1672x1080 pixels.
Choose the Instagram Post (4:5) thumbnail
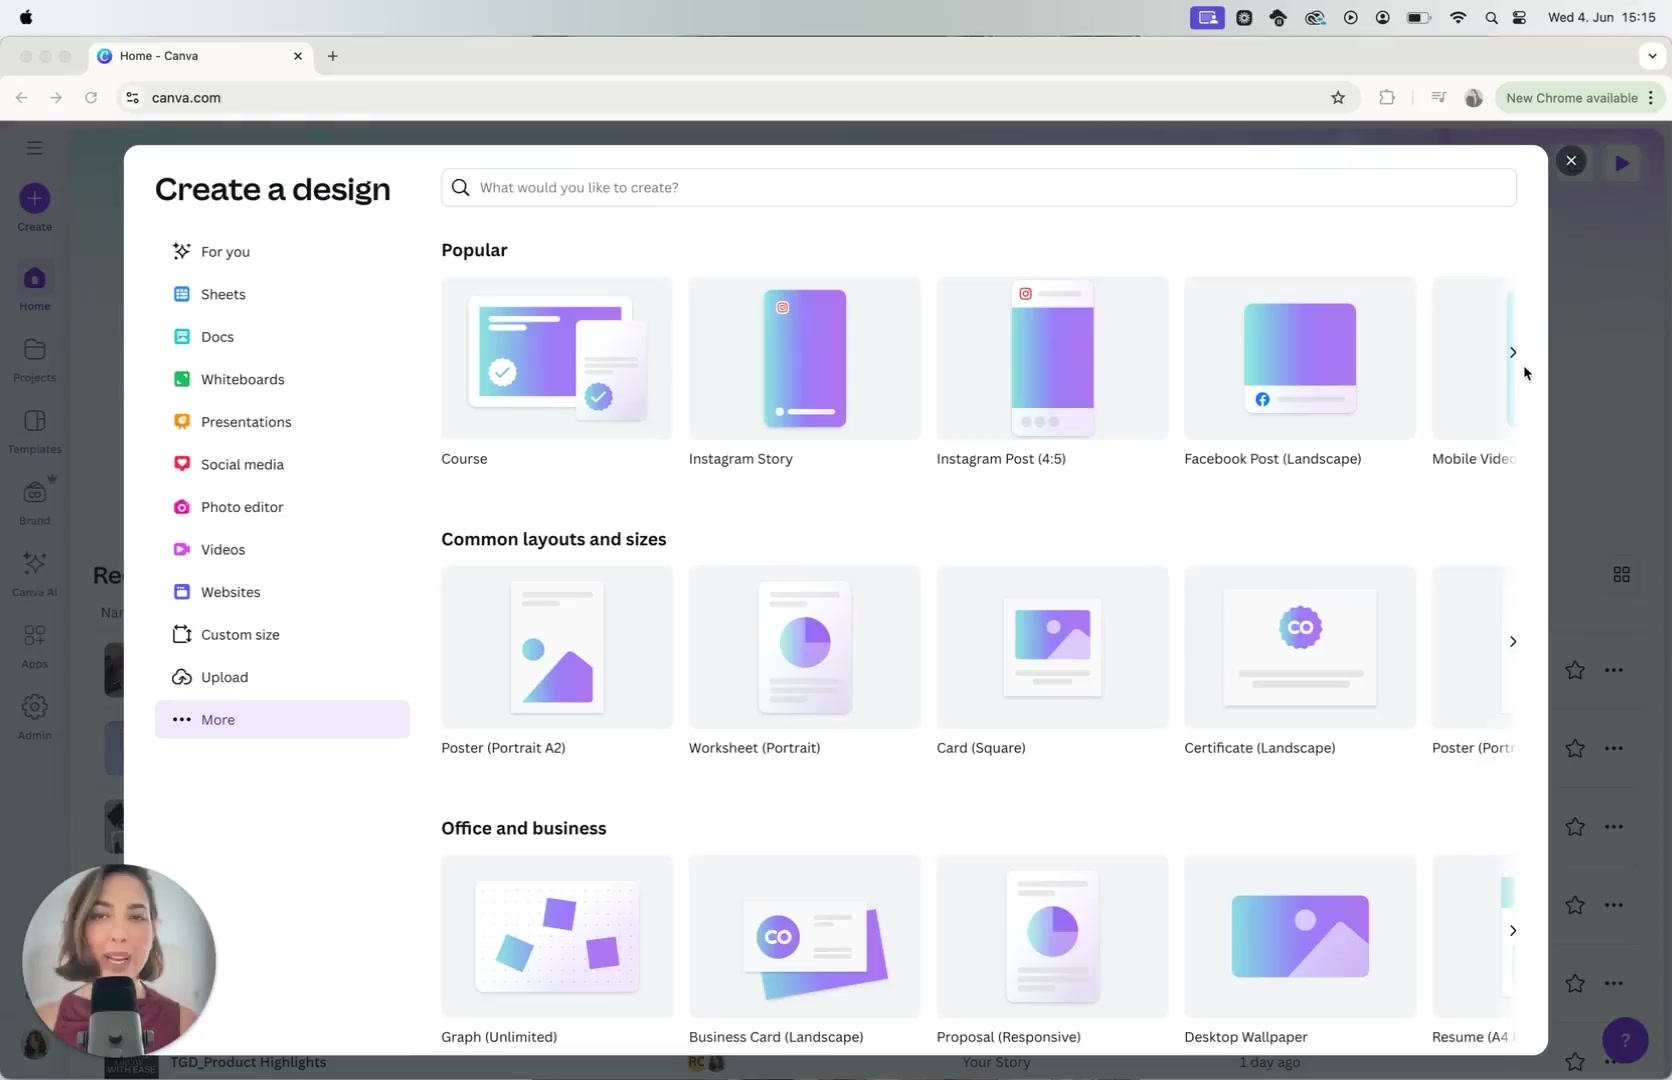pyautogui.click(x=1052, y=358)
